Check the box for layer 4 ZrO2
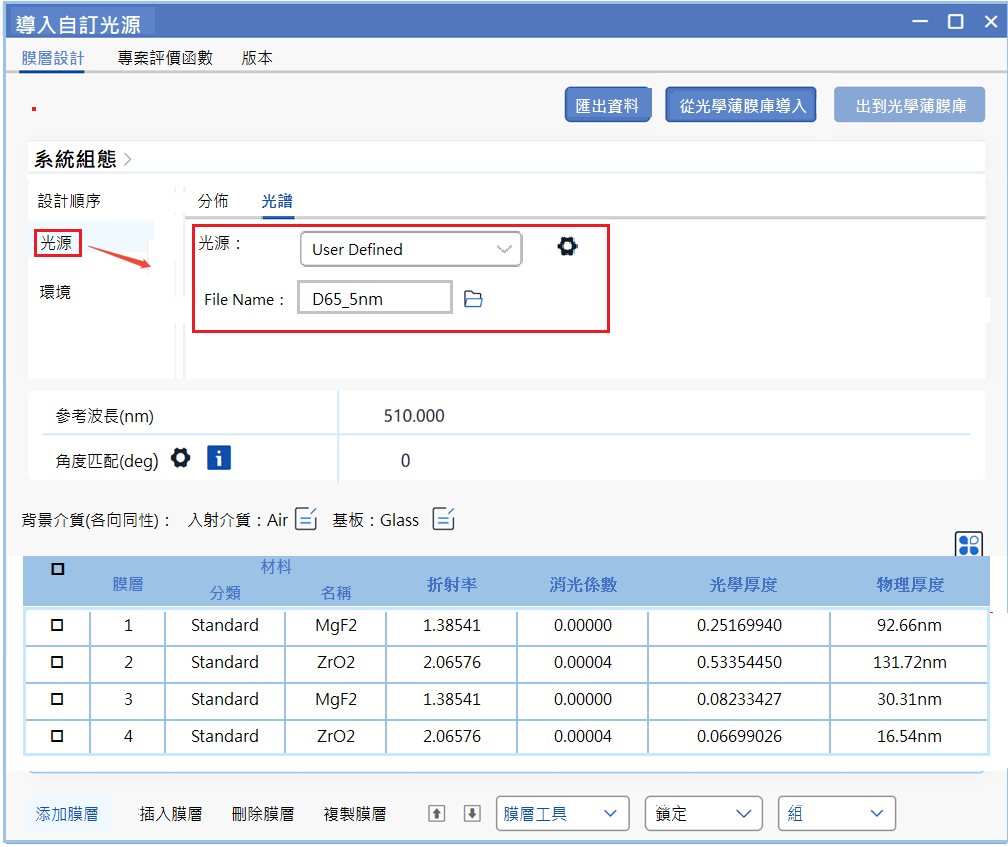The image size is (1008, 847). [57, 736]
